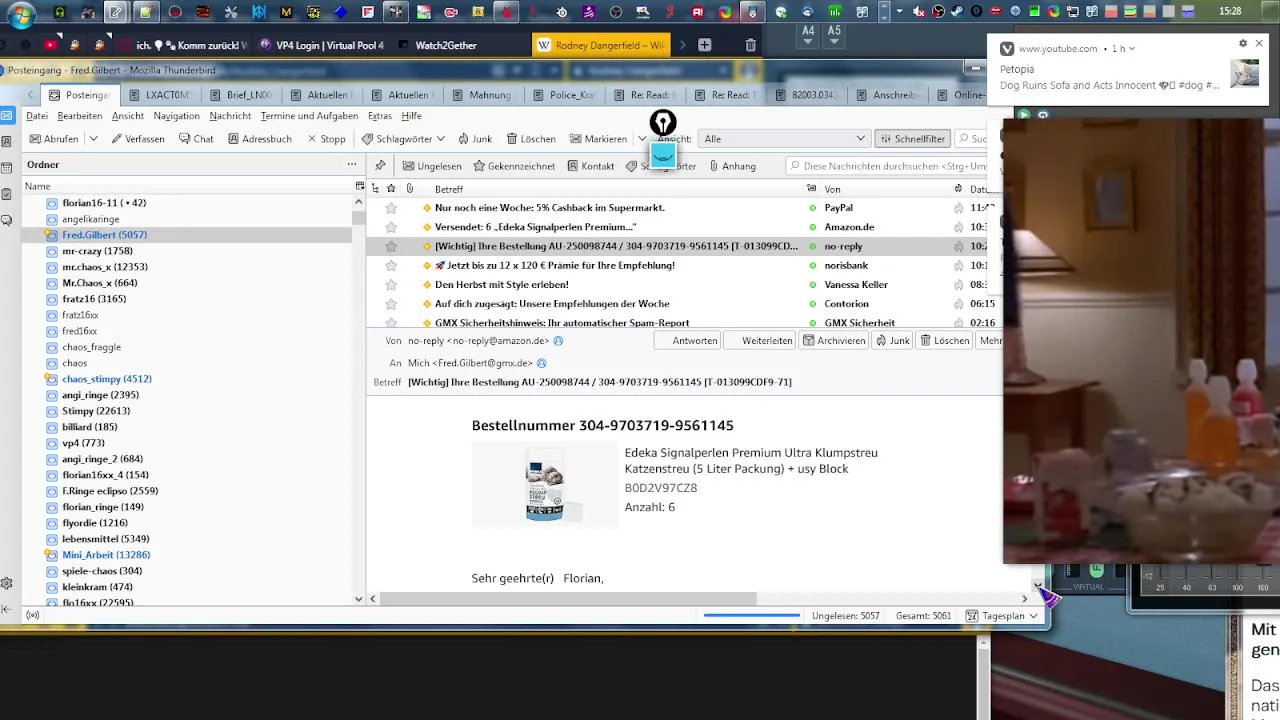Open notification settings gear for YouTube popup
The width and height of the screenshot is (1280, 720).
pyautogui.click(x=1243, y=44)
